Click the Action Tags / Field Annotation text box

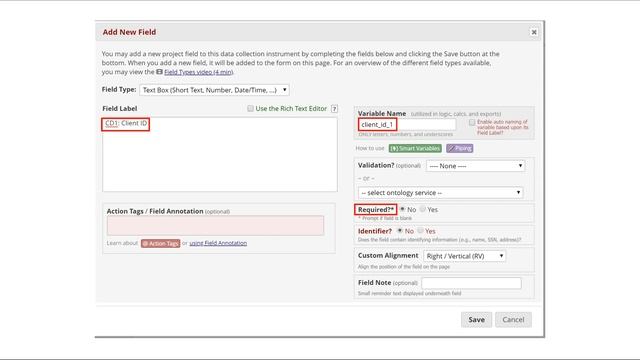216,226
